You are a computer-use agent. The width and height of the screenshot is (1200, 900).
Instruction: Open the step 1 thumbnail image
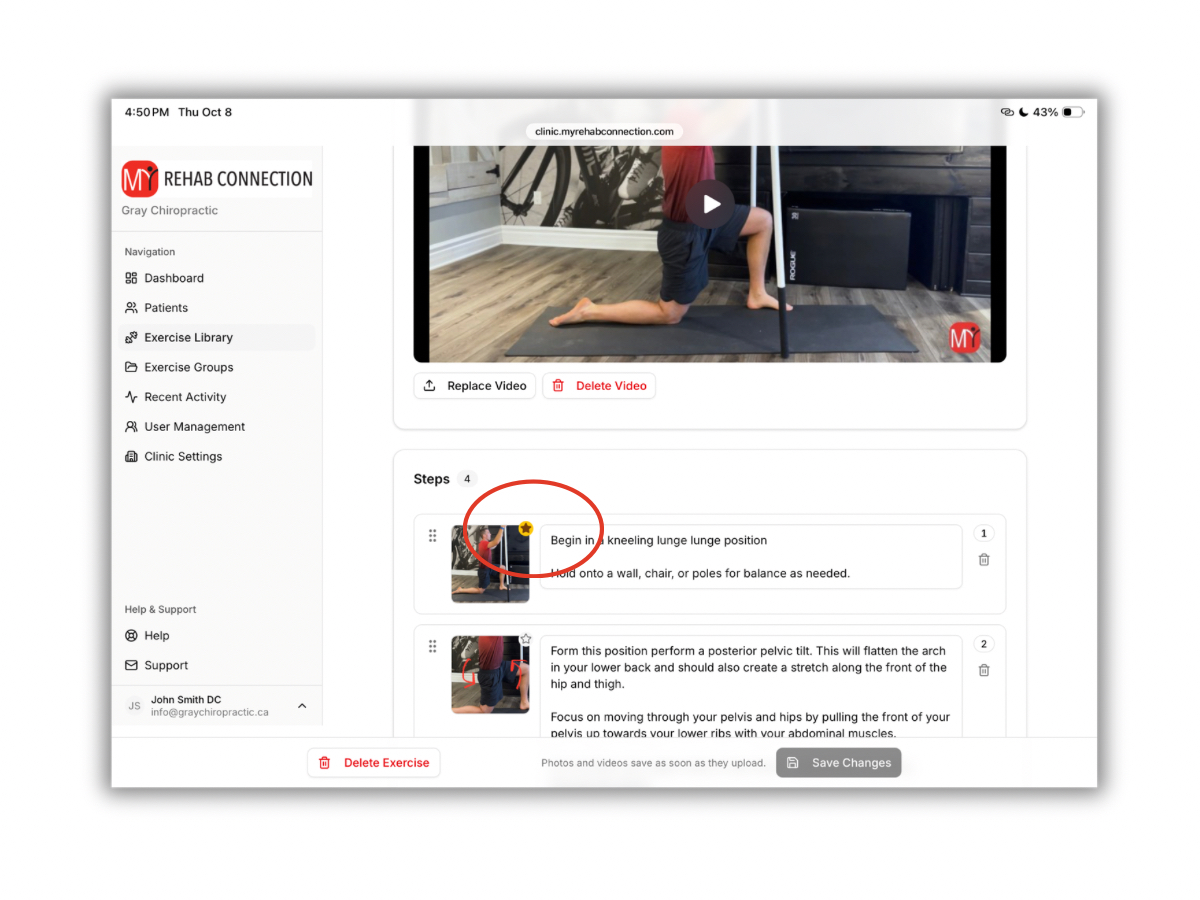[490, 564]
